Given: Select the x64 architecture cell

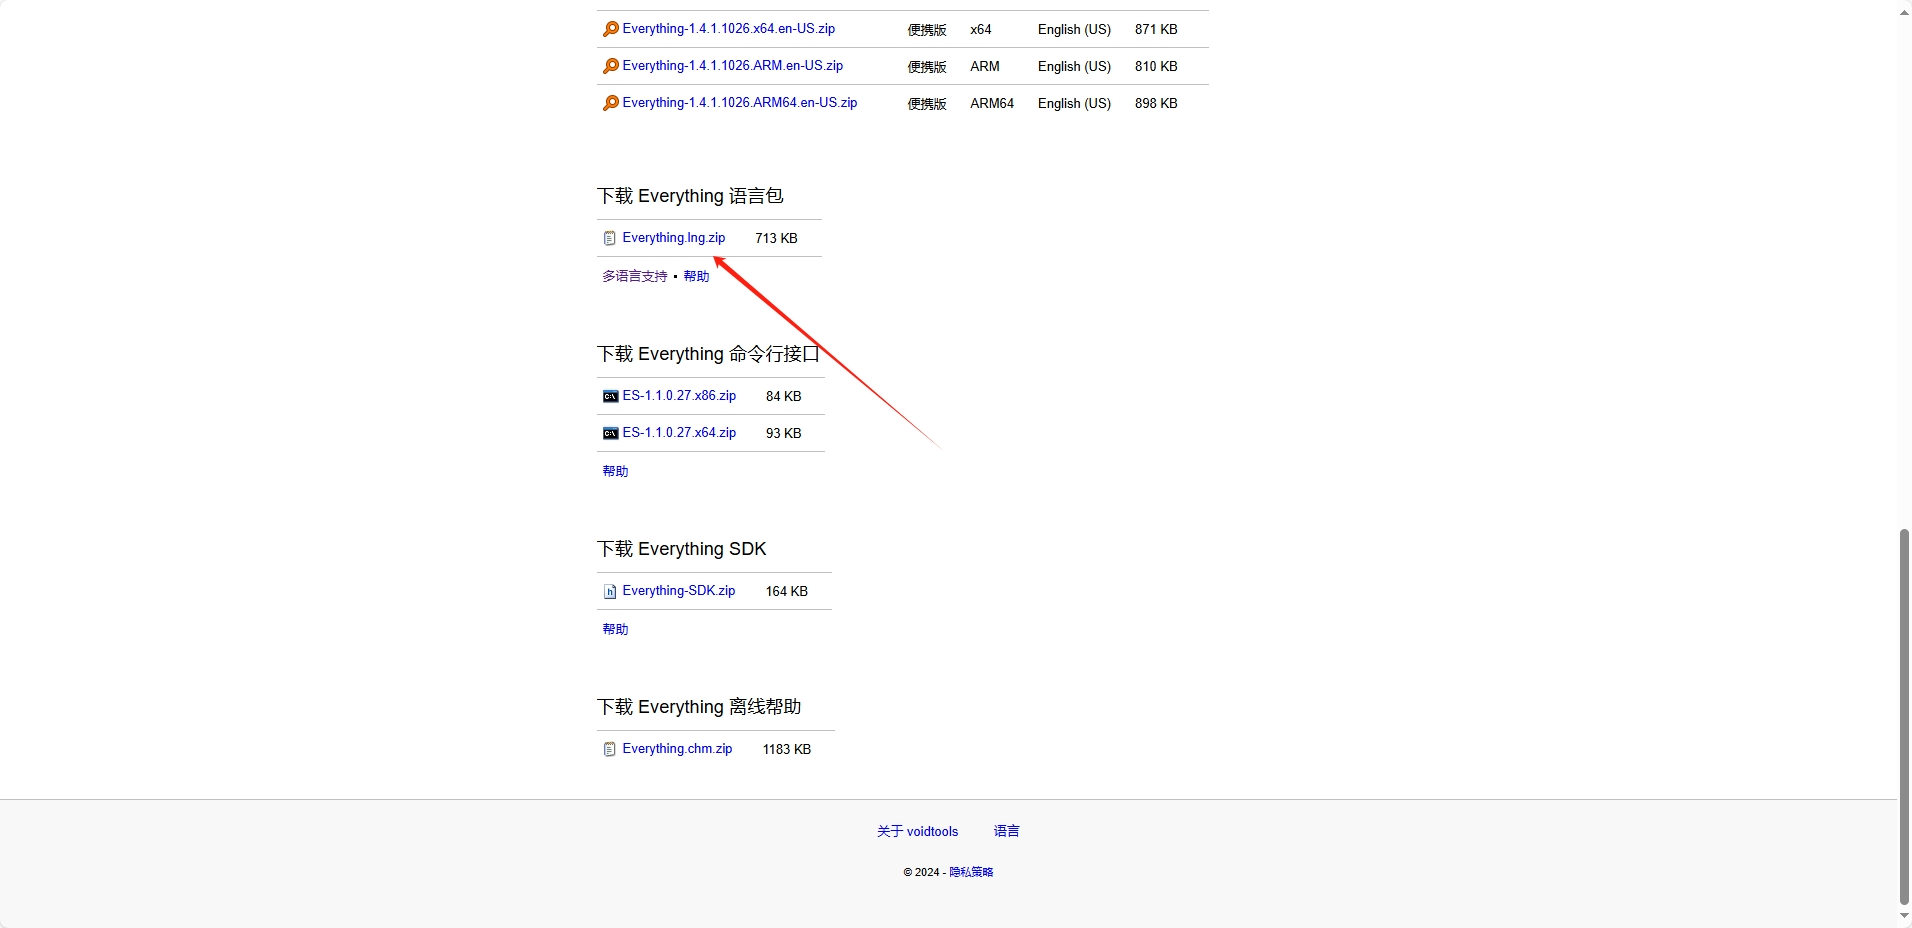Looking at the screenshot, I should (981, 30).
